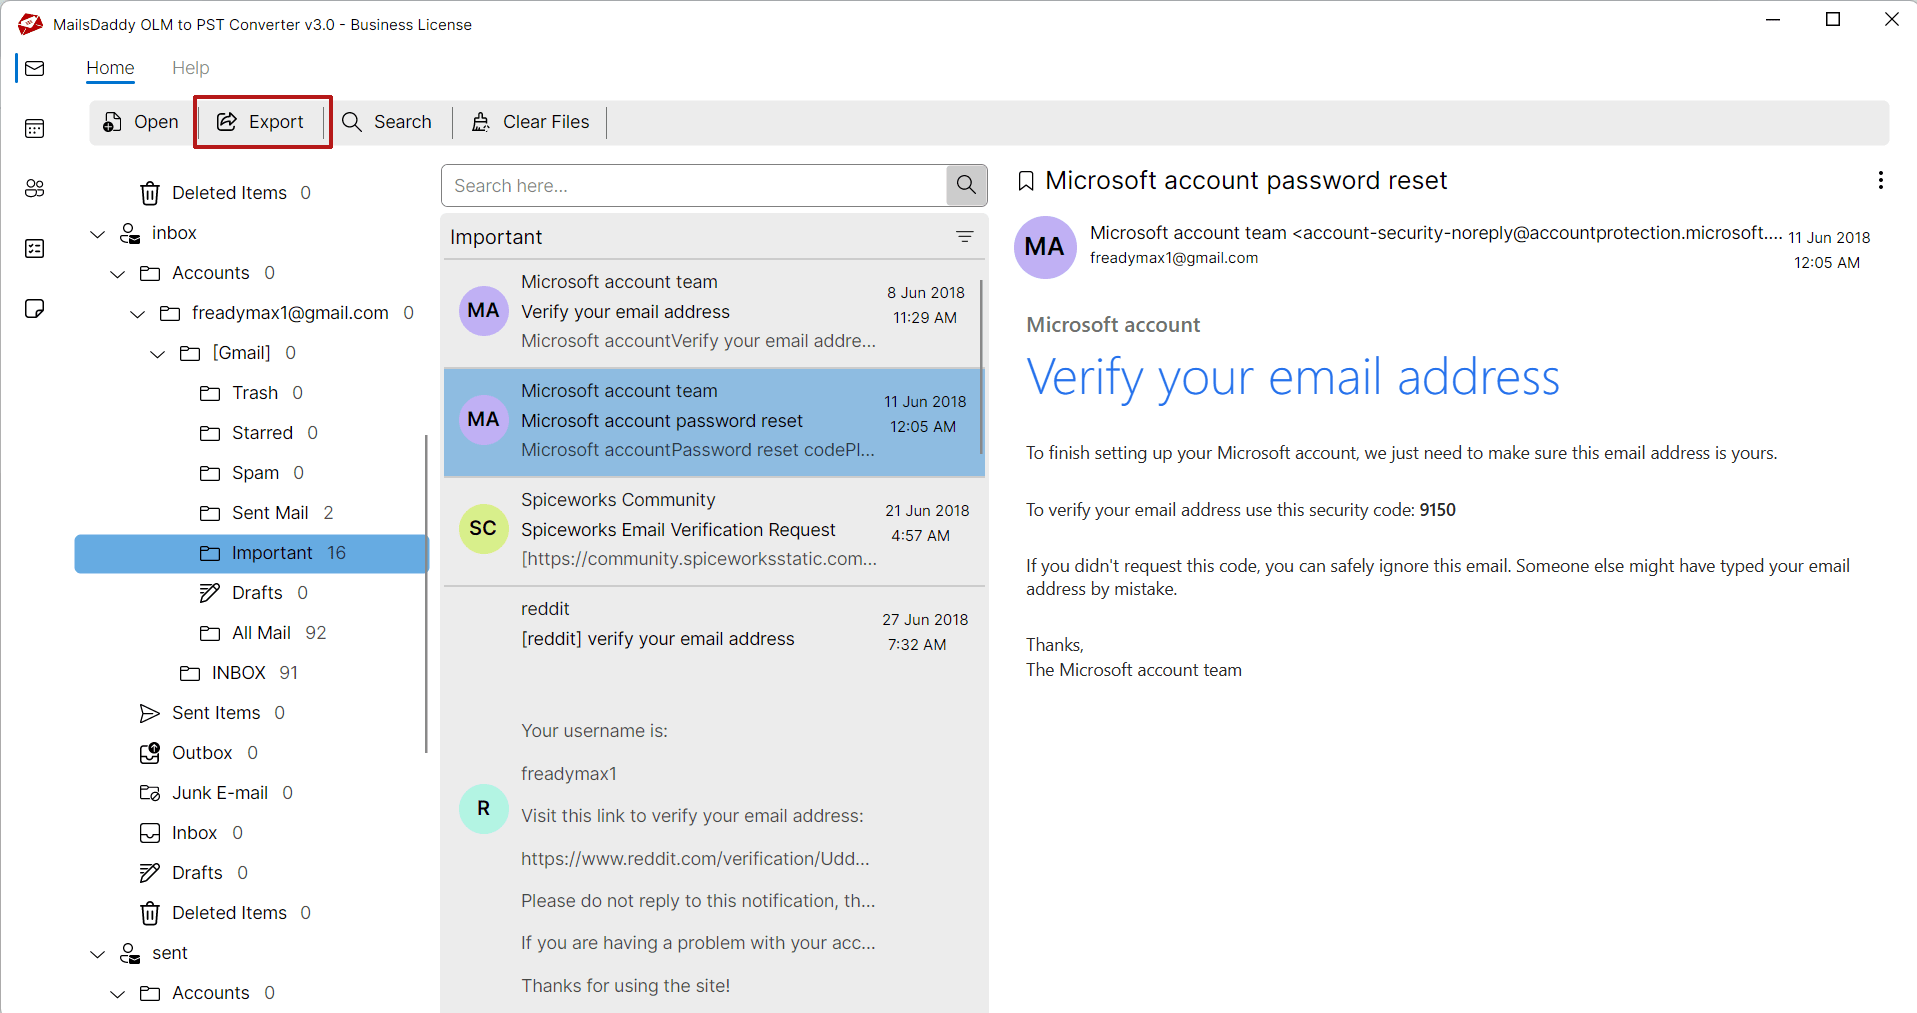Click the folder tree vertical scrollbar
The height and width of the screenshot is (1013, 1917).
coord(426,594)
